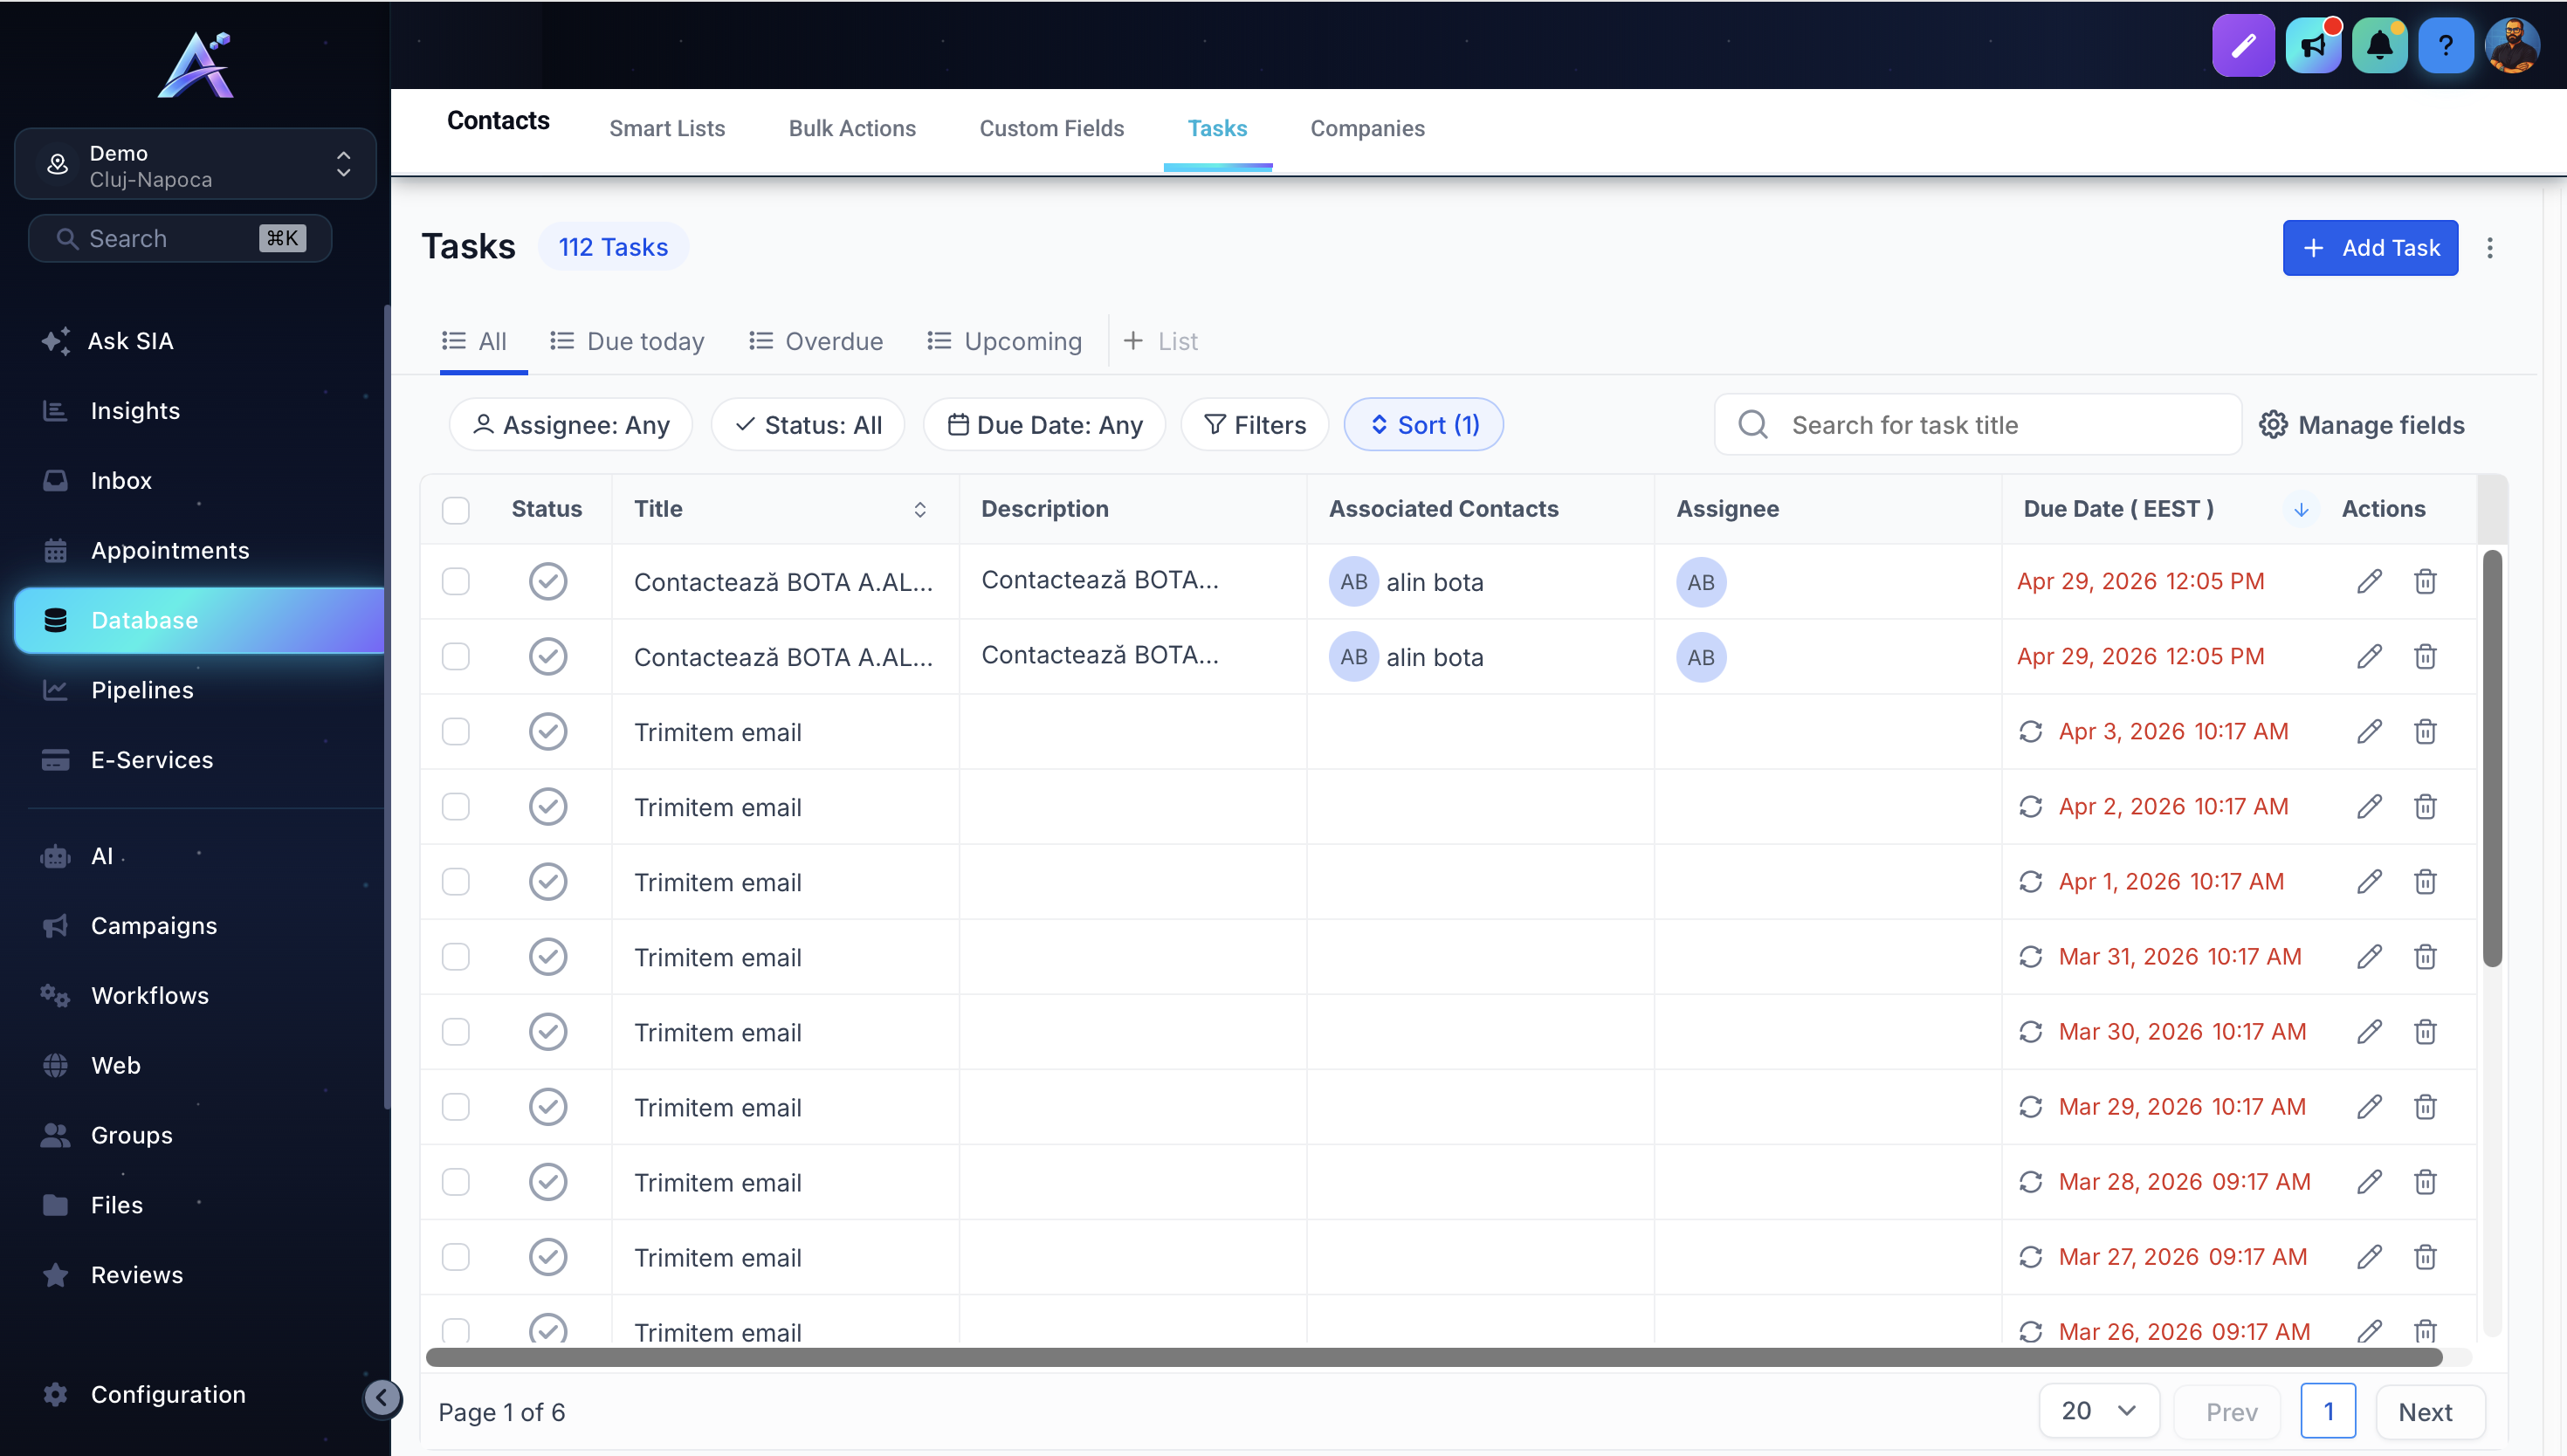Open AI in the sidebar
The image size is (2567, 1456).
(102, 856)
